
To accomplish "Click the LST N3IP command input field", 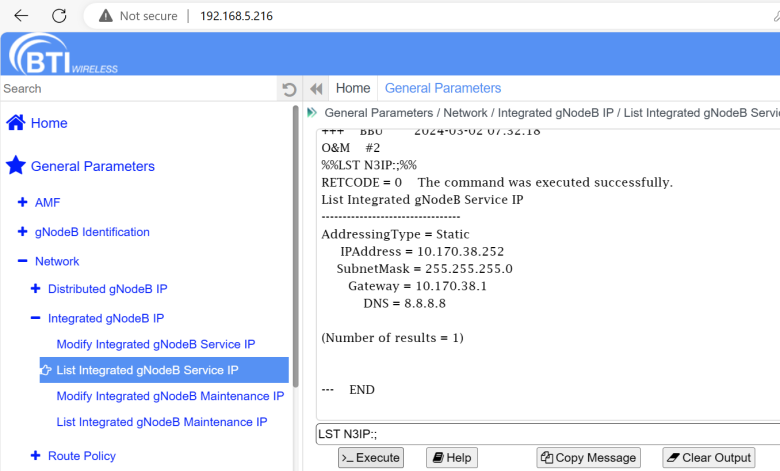I will point(547,433).
